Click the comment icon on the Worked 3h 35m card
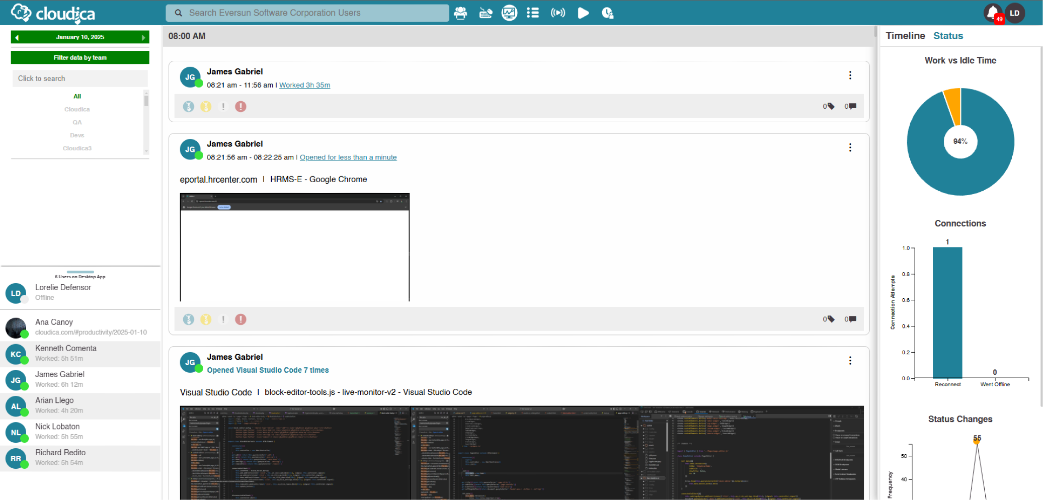This screenshot has width=1043, height=500. pyautogui.click(x=852, y=106)
